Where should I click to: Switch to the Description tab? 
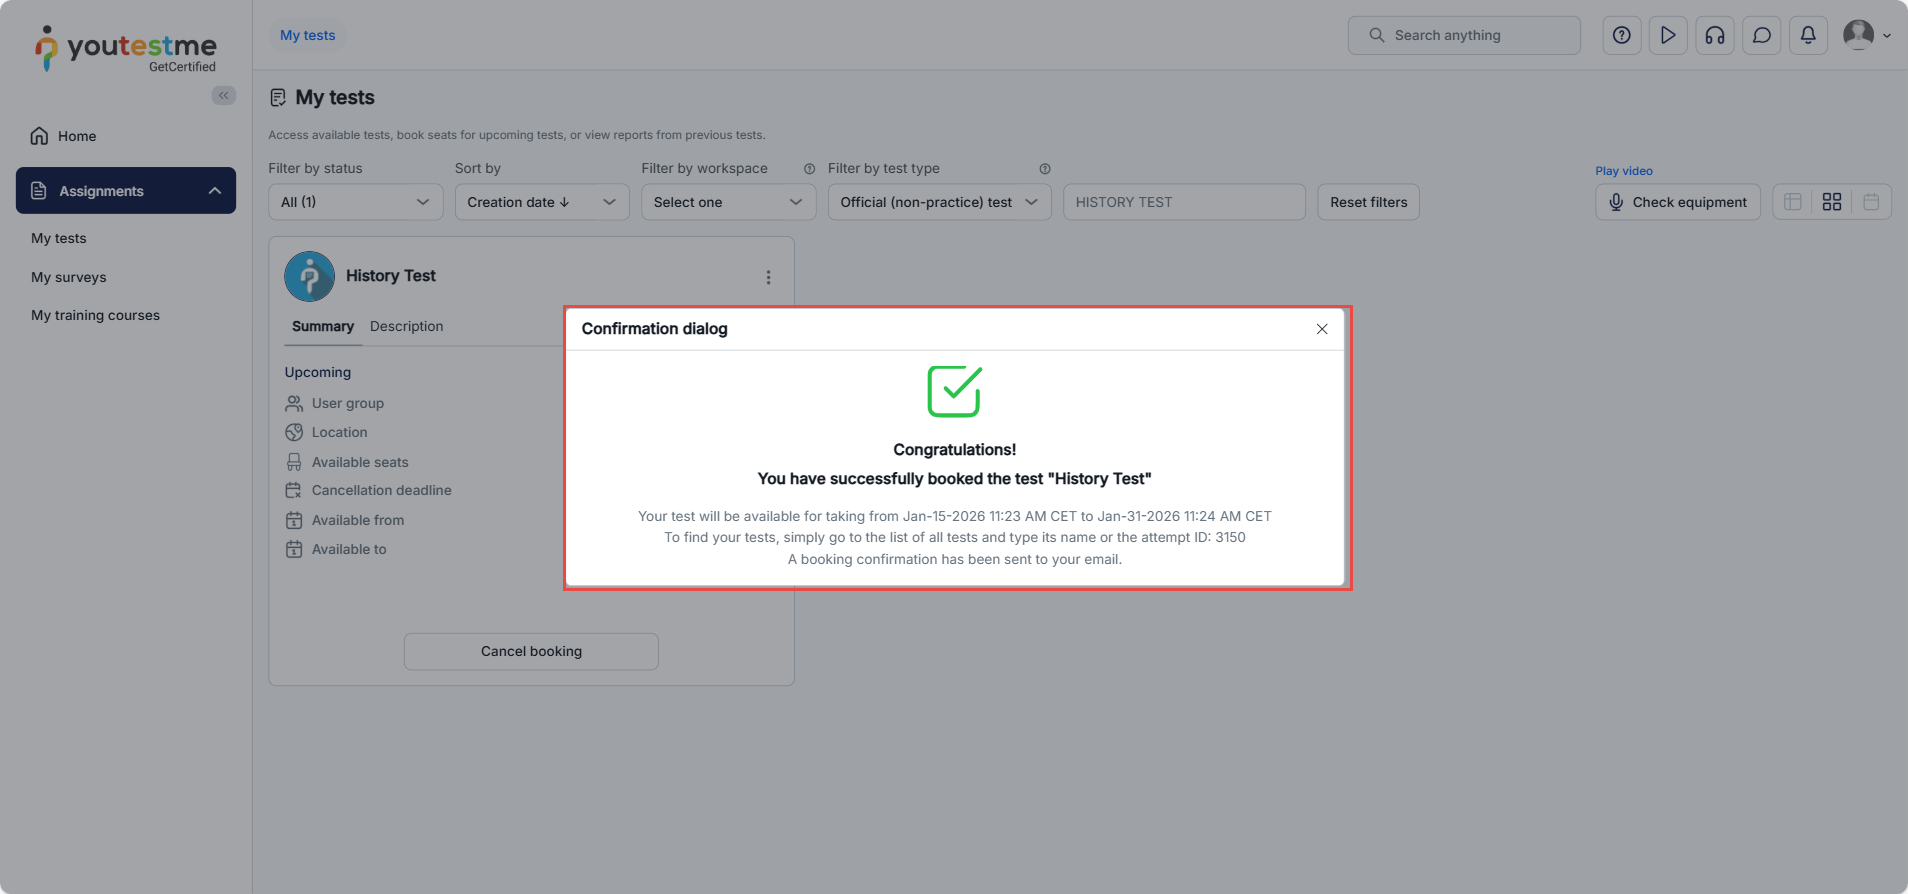click(x=406, y=327)
